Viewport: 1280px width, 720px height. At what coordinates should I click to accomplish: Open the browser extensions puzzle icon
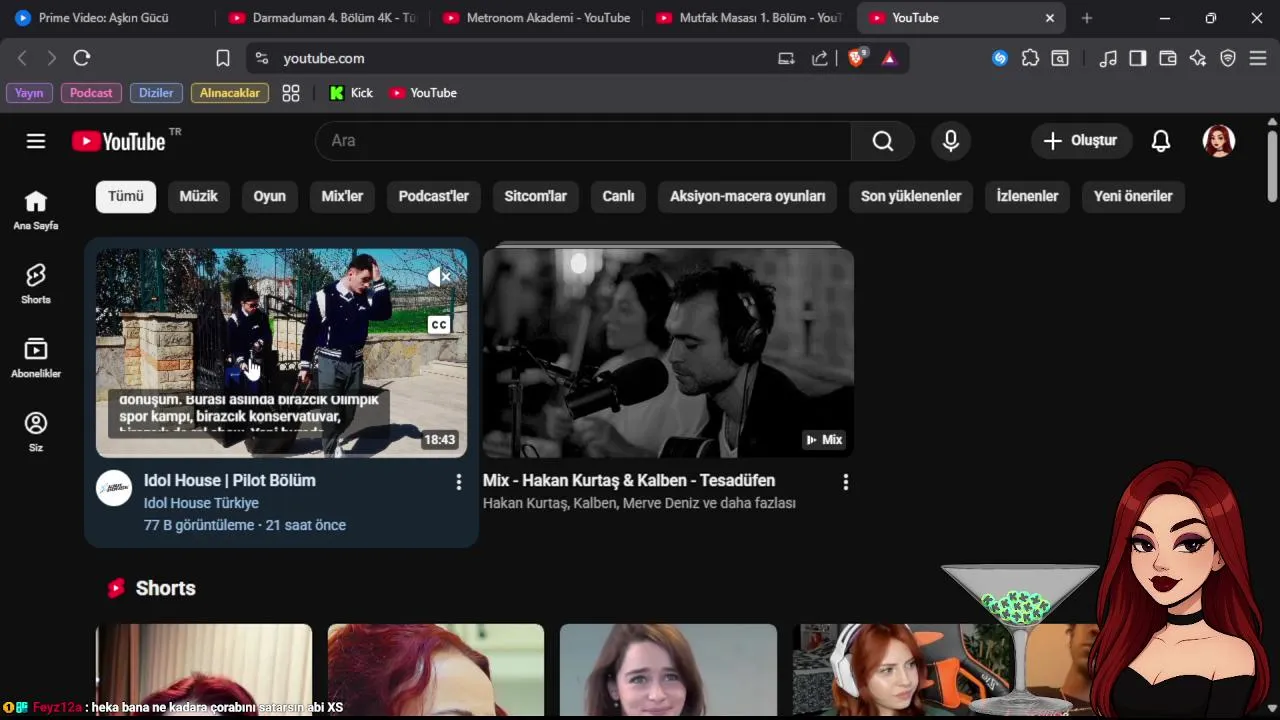1030,58
